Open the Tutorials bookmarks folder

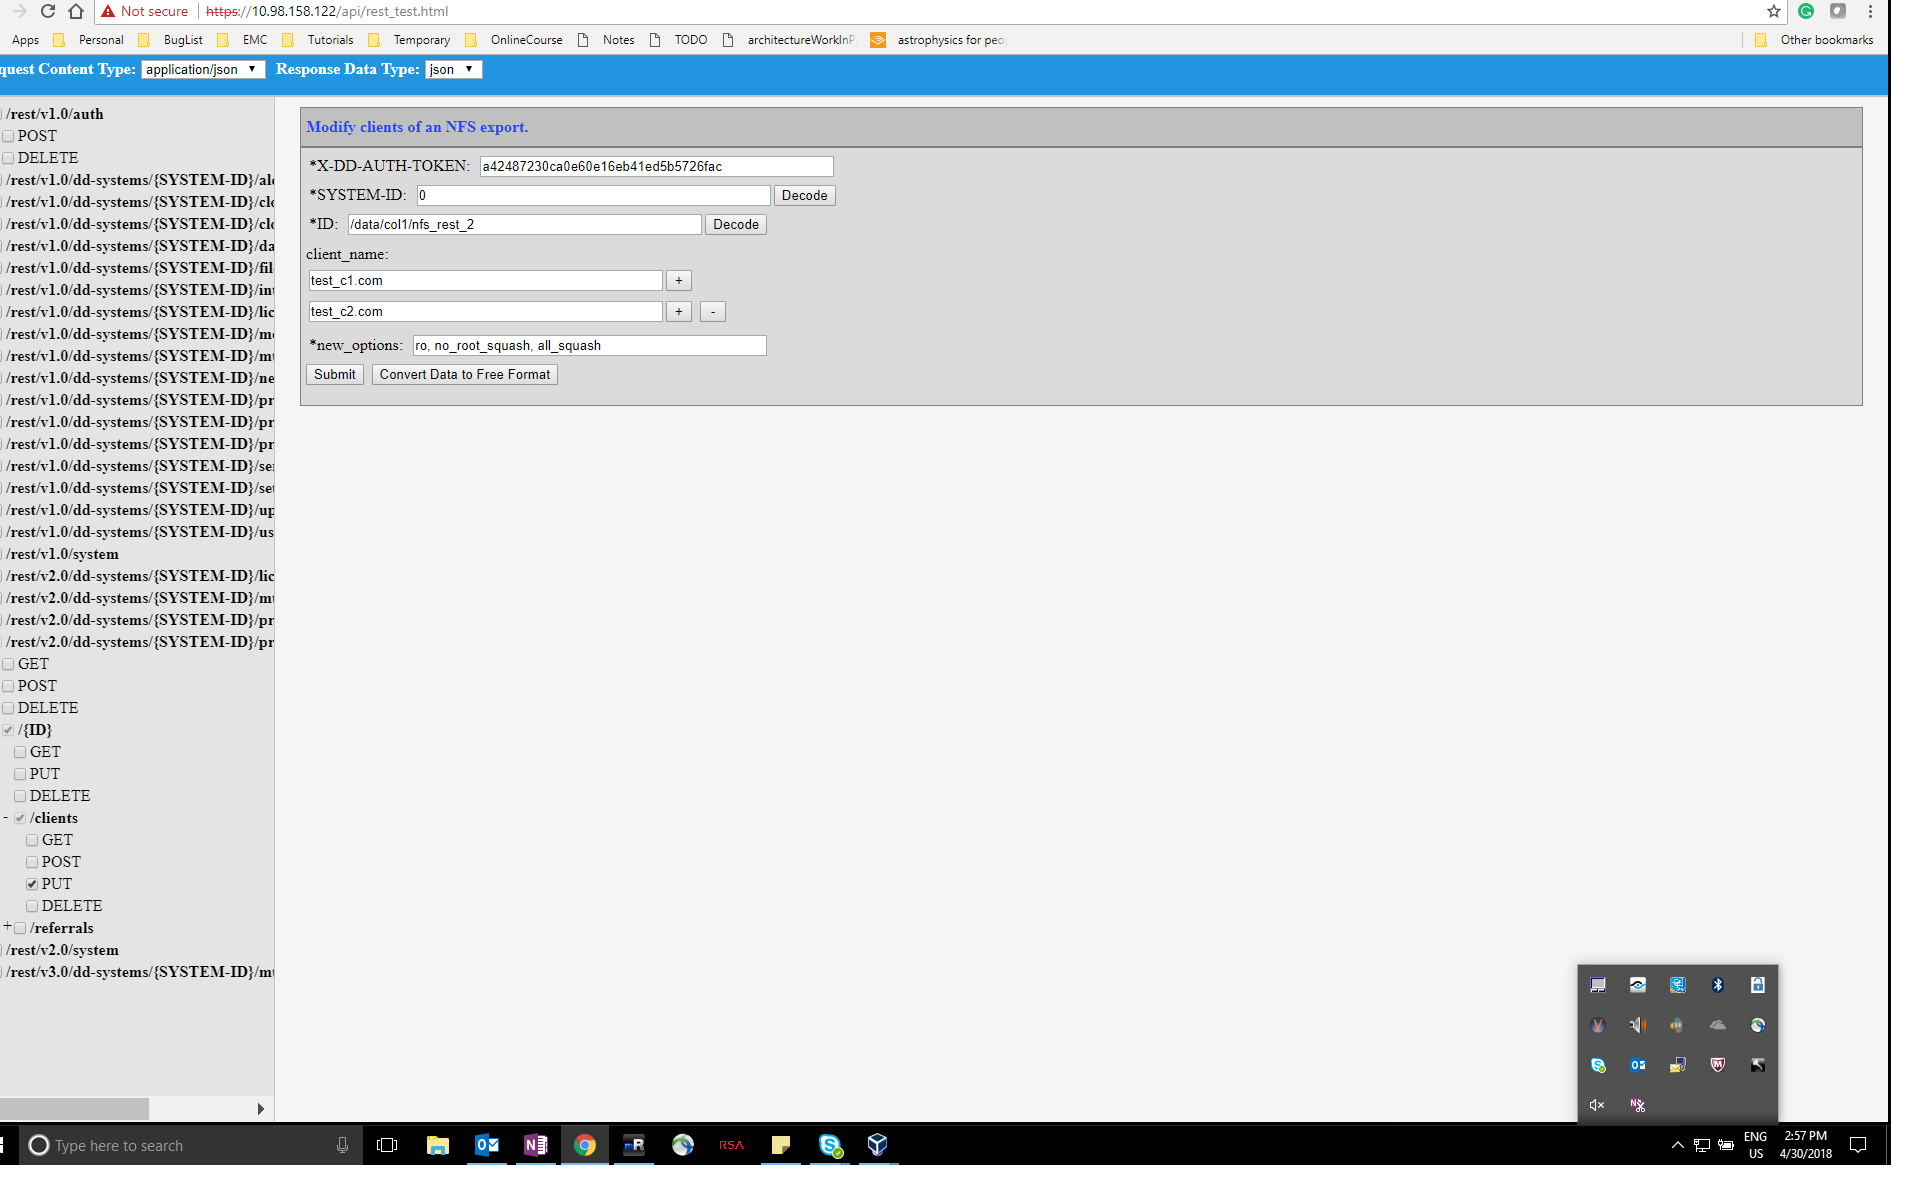click(319, 40)
